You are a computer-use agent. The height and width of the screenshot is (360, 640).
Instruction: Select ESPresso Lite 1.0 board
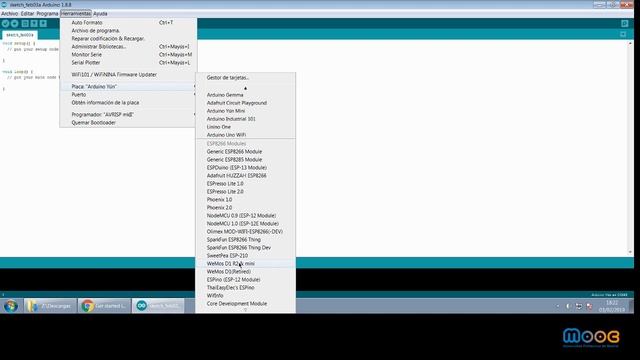tap(245, 184)
